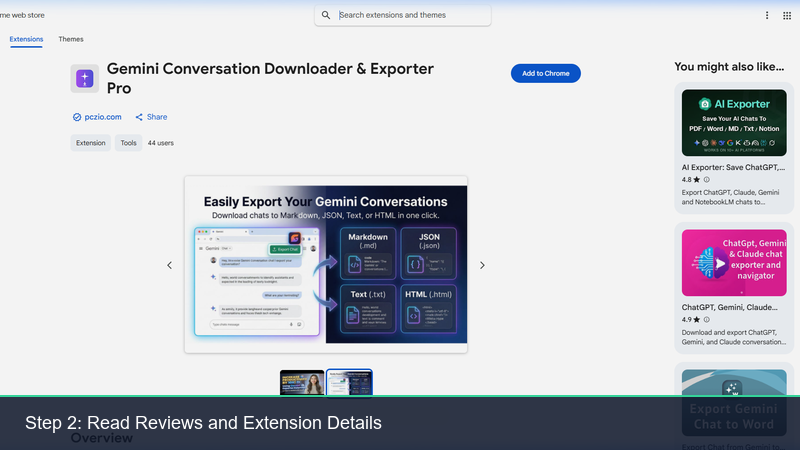Open the Google apps grid
Image resolution: width=800 pixels, height=450 pixels.
click(x=787, y=16)
